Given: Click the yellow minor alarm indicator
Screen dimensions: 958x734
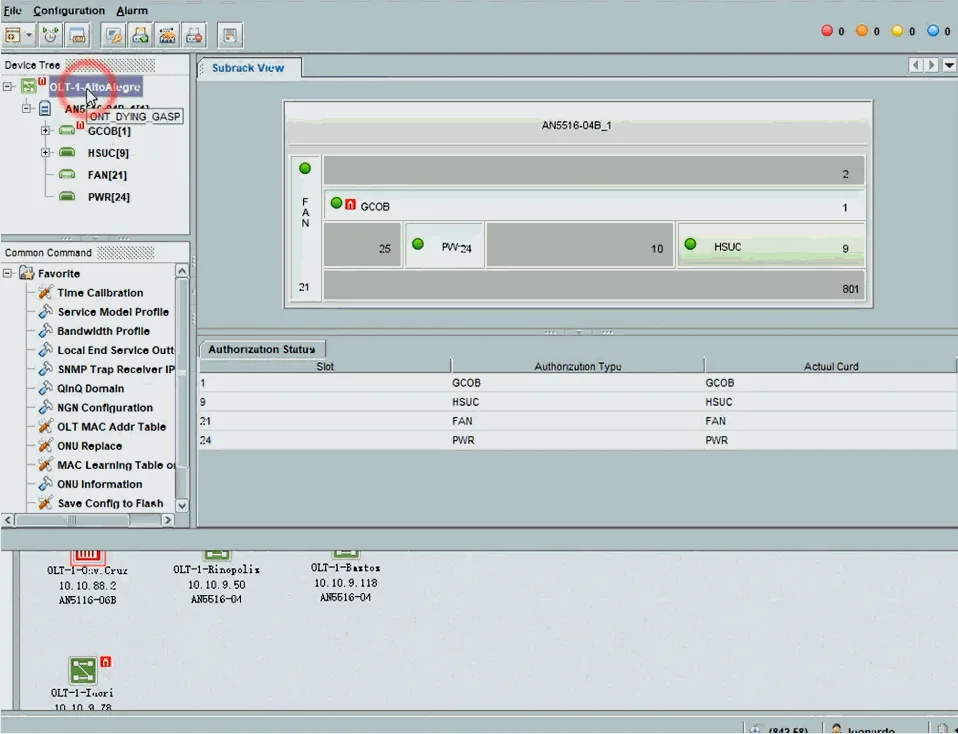Looking at the screenshot, I should pyautogui.click(x=897, y=31).
